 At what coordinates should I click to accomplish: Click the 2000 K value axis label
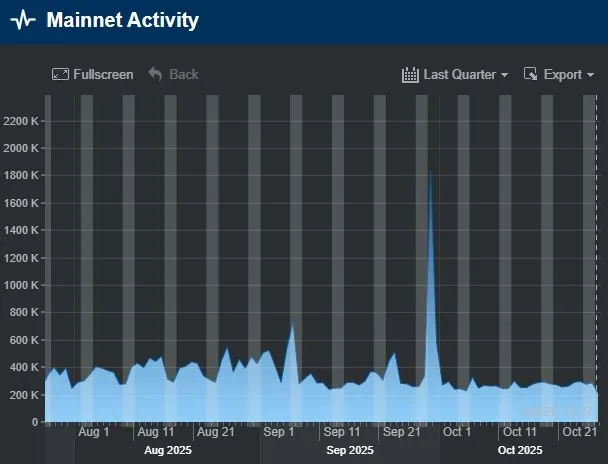coord(21,148)
